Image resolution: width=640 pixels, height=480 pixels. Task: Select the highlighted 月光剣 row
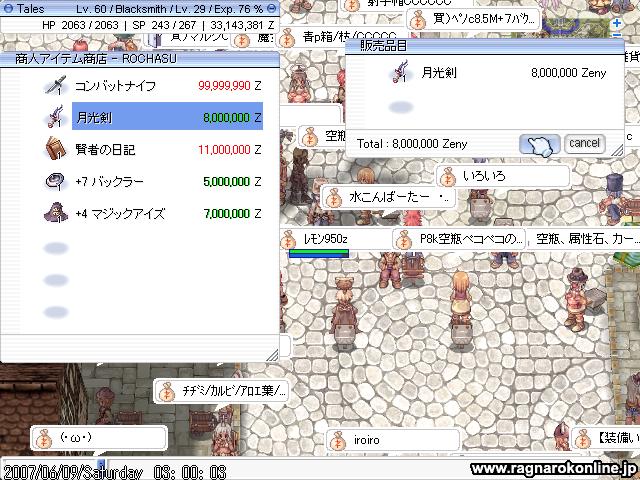point(167,117)
